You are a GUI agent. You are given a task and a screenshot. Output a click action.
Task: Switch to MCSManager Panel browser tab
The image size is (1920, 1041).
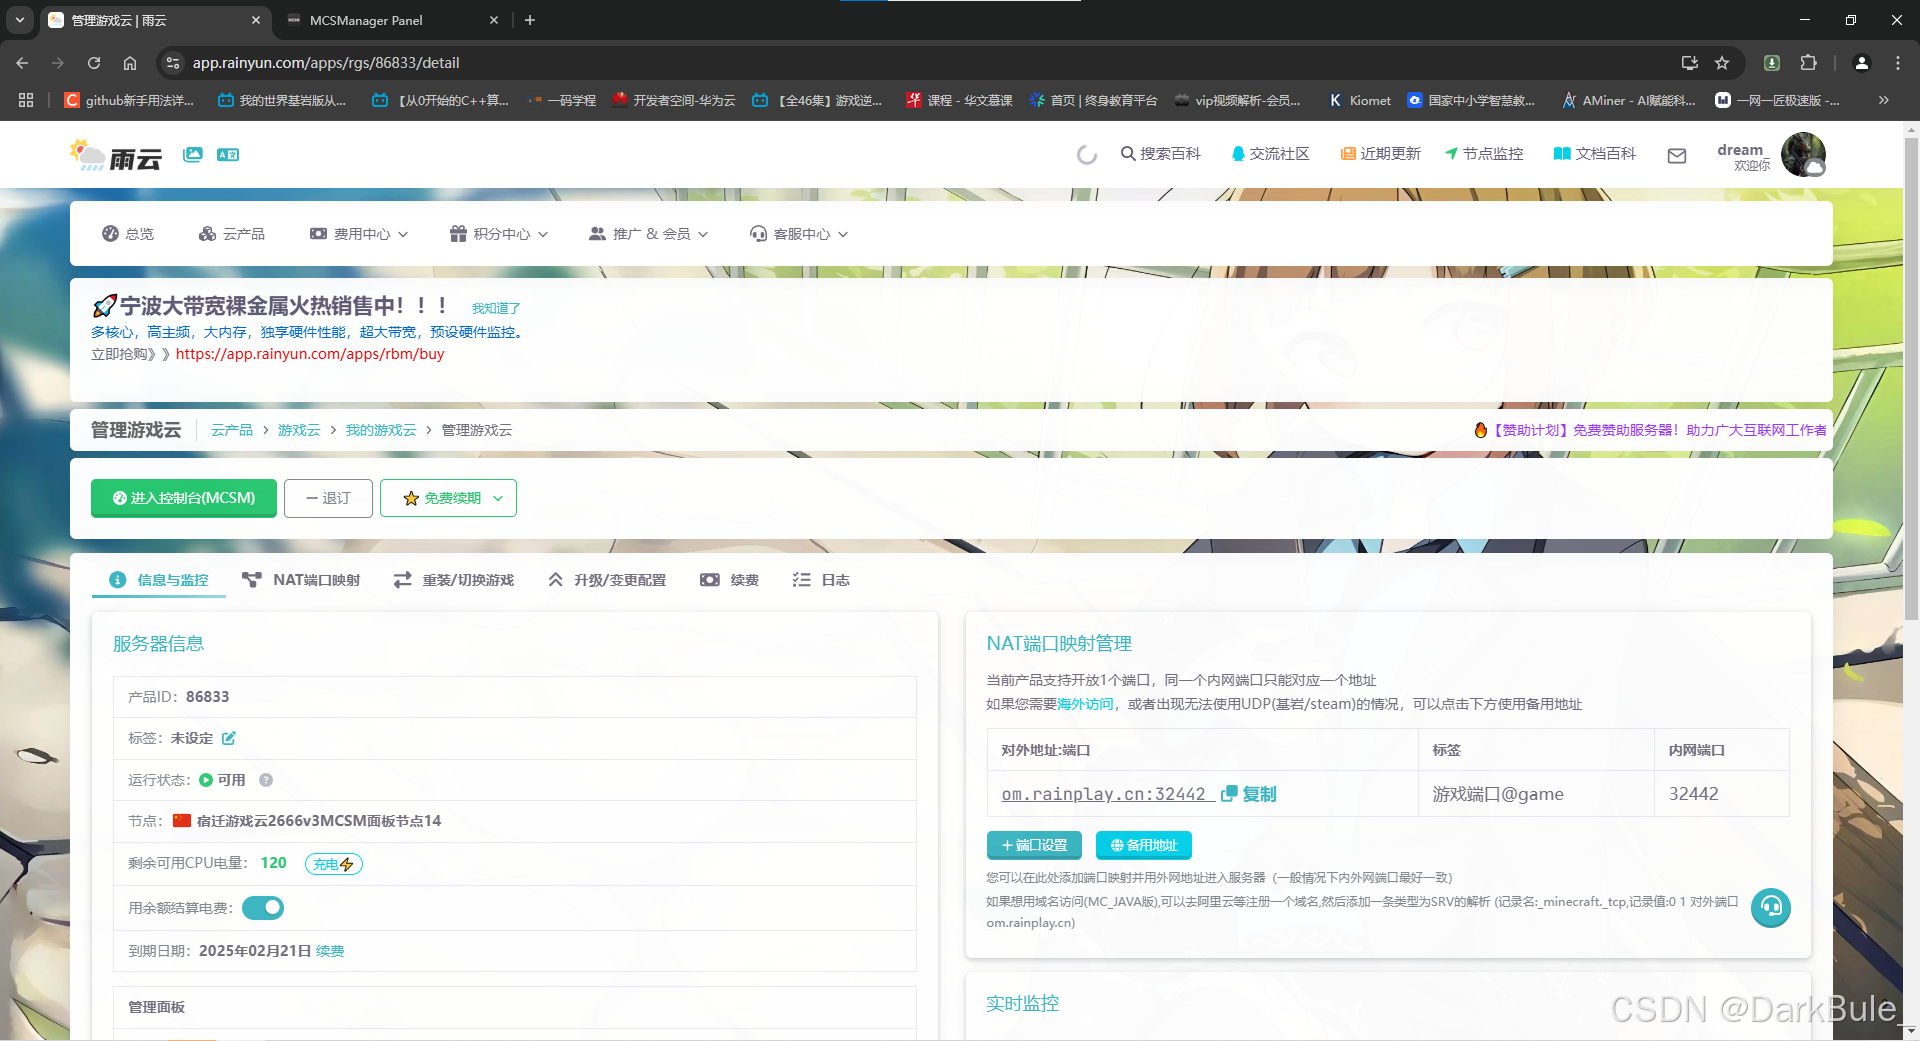coord(390,20)
